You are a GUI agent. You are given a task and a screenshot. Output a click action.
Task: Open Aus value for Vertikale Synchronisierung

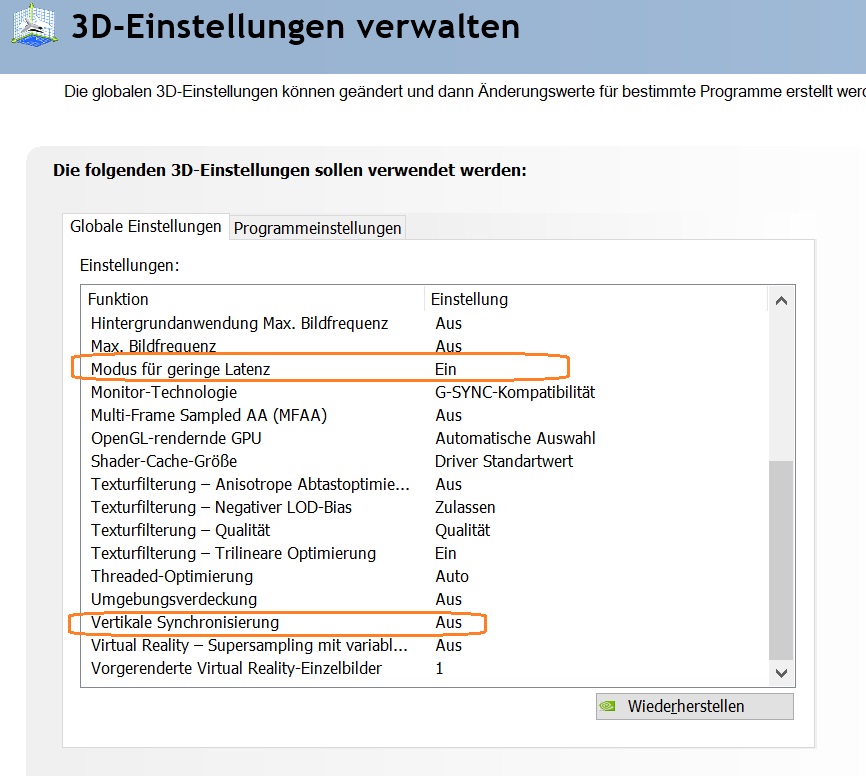[448, 622]
